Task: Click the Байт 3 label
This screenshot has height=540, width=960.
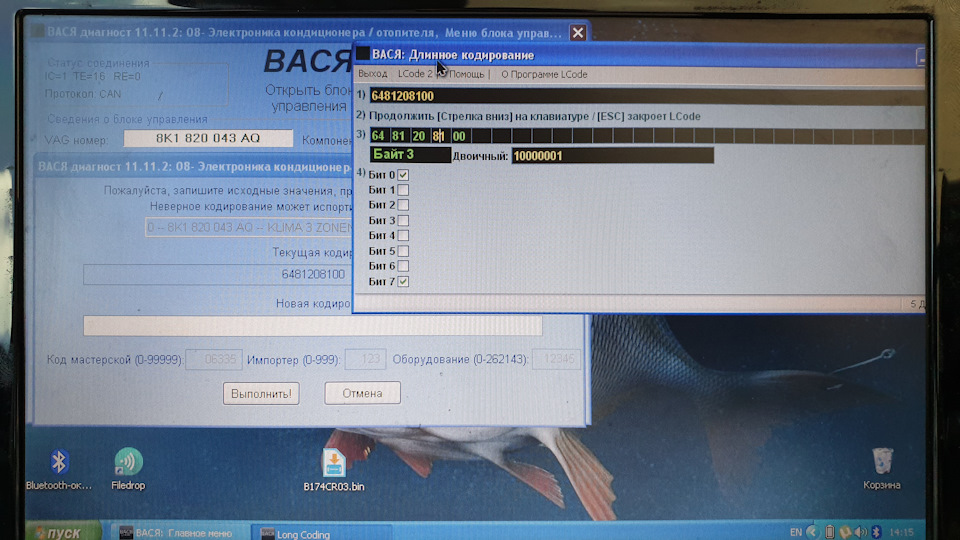Action: click(410, 155)
